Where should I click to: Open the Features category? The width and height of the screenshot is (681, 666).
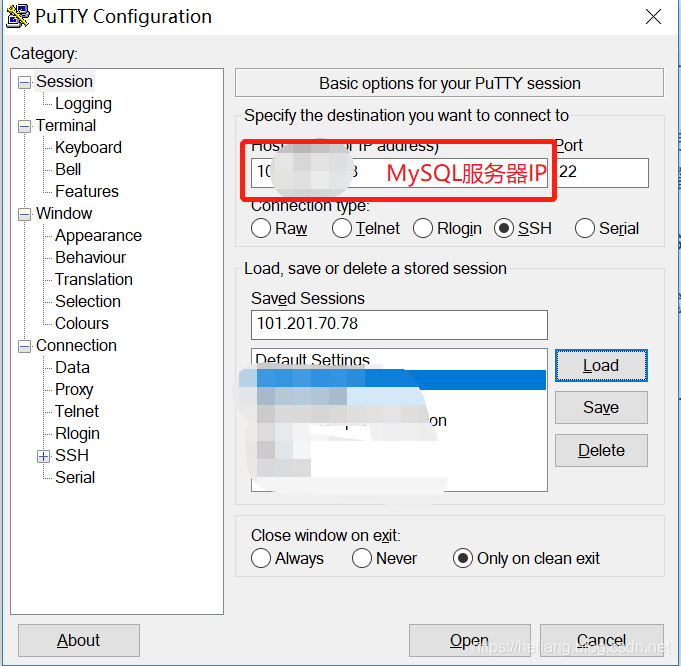coord(87,191)
